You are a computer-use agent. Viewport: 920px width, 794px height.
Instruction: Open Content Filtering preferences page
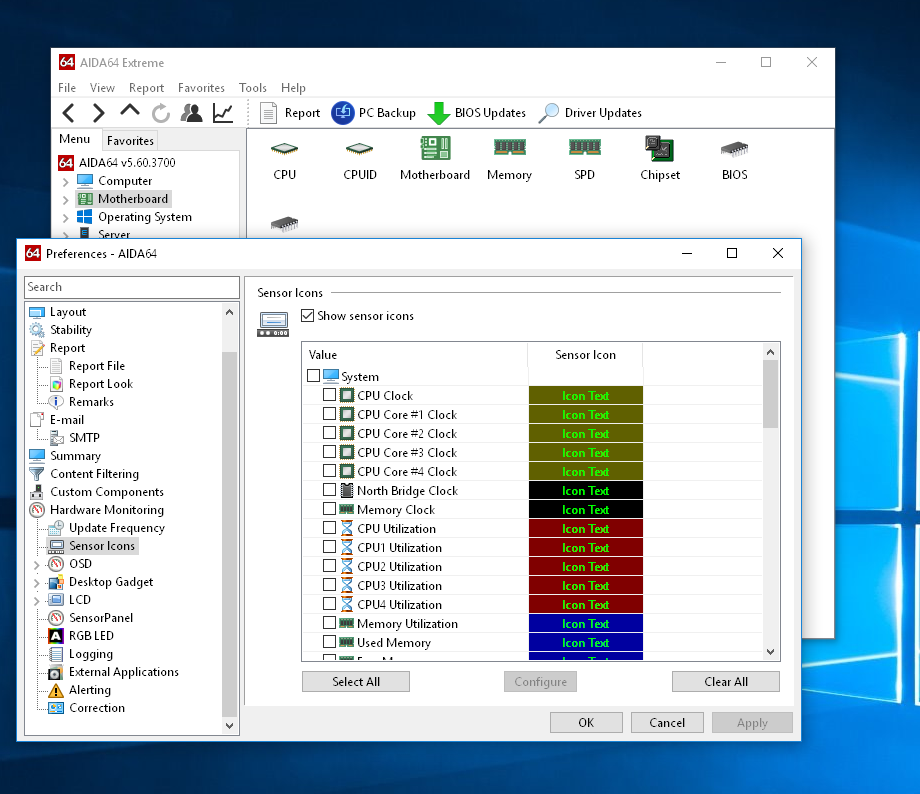pyautogui.click(x=94, y=474)
